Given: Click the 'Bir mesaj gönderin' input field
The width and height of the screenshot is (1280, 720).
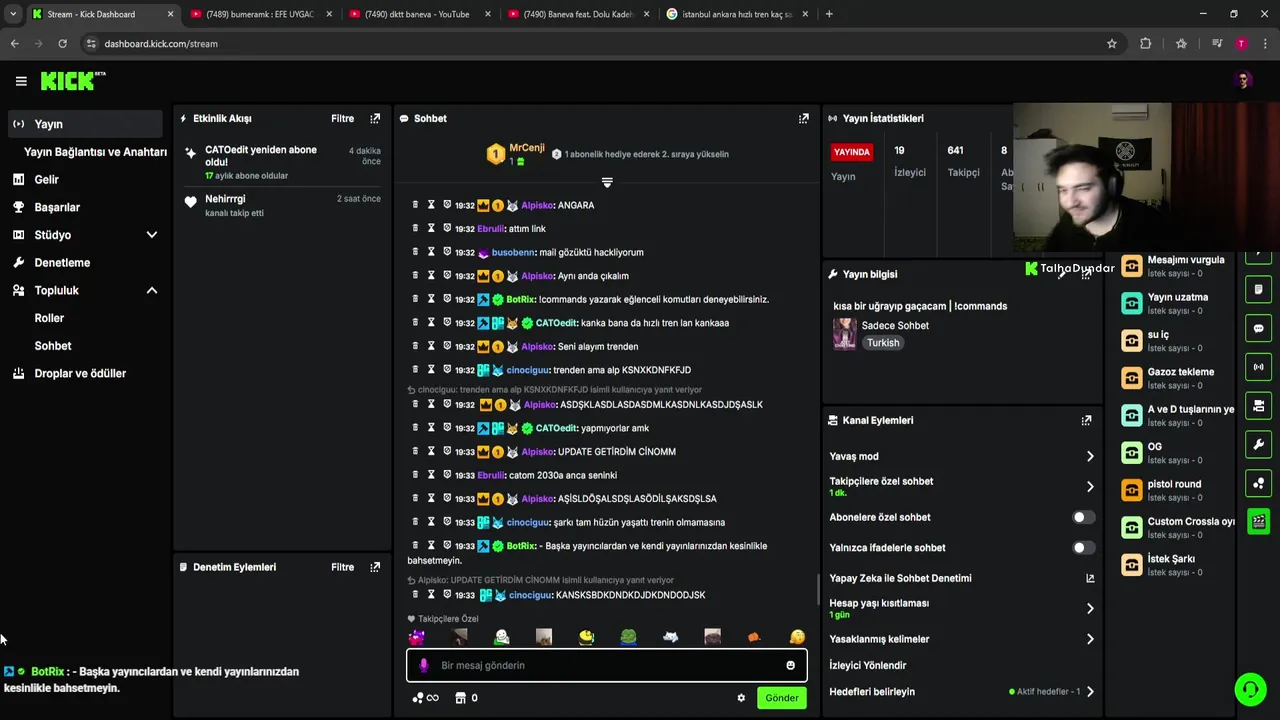Looking at the screenshot, I should [x=607, y=665].
